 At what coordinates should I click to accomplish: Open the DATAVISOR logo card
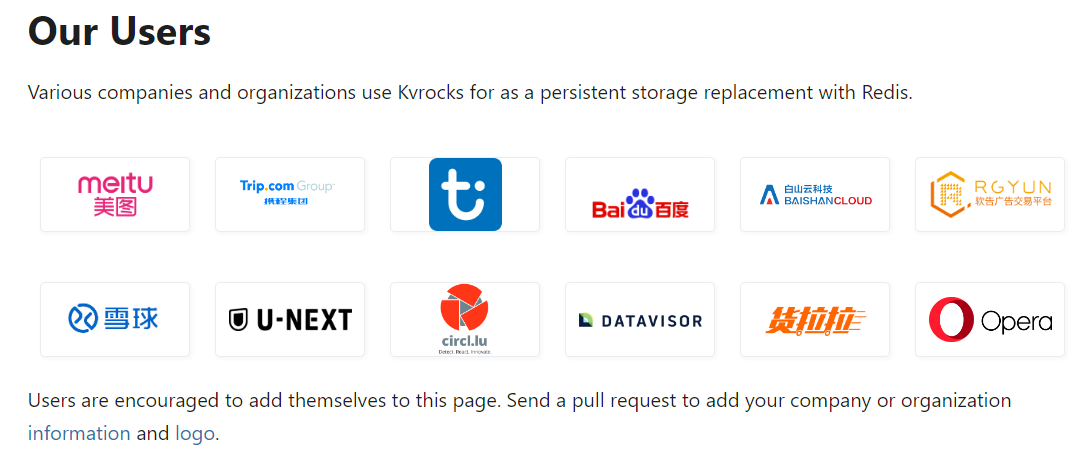(640, 319)
